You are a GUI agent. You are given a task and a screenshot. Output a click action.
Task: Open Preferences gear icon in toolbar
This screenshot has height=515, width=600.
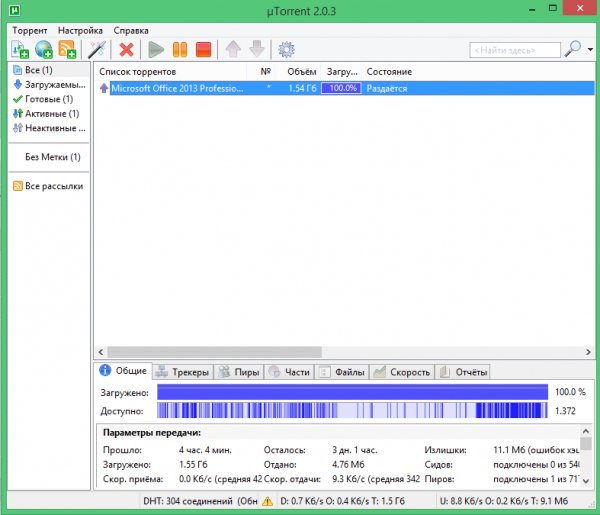tap(286, 50)
